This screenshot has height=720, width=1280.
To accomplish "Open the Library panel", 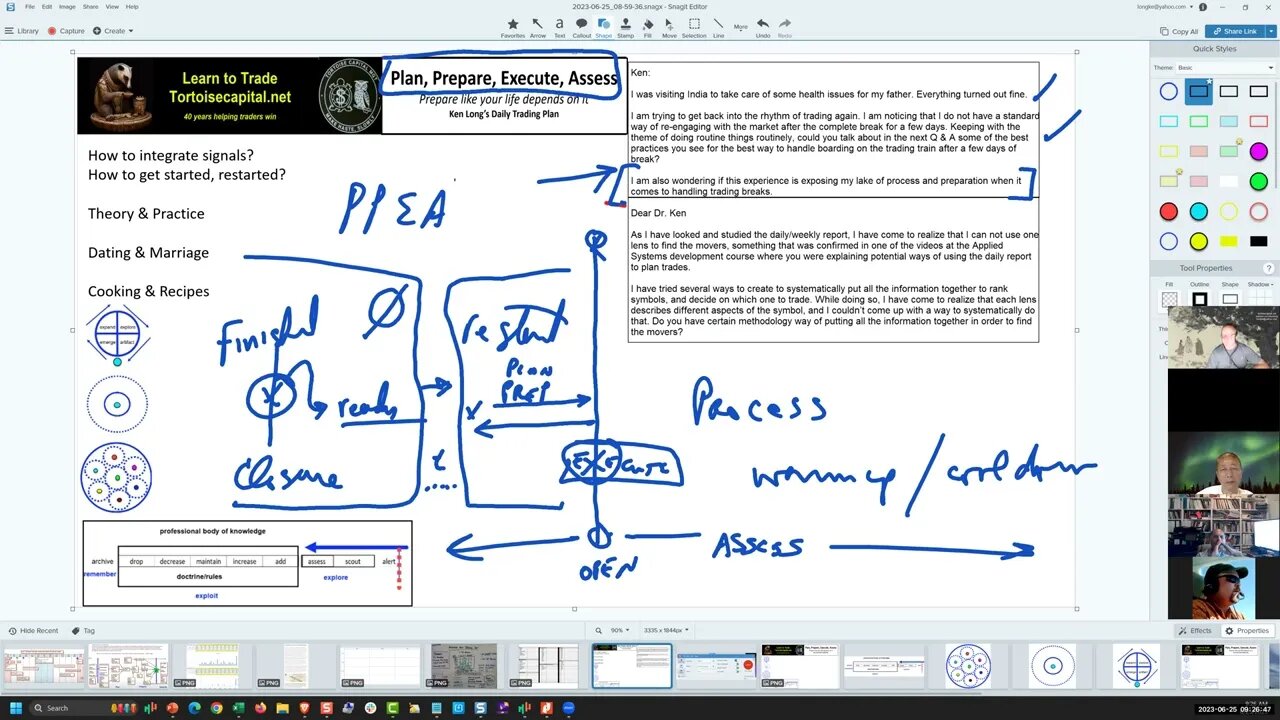I will [x=22, y=31].
